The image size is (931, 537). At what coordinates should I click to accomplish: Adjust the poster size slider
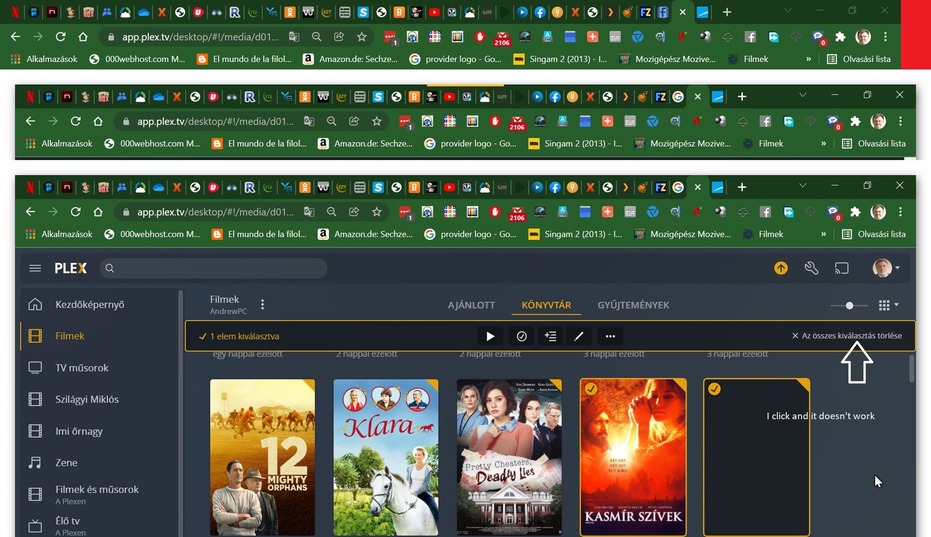coord(850,305)
